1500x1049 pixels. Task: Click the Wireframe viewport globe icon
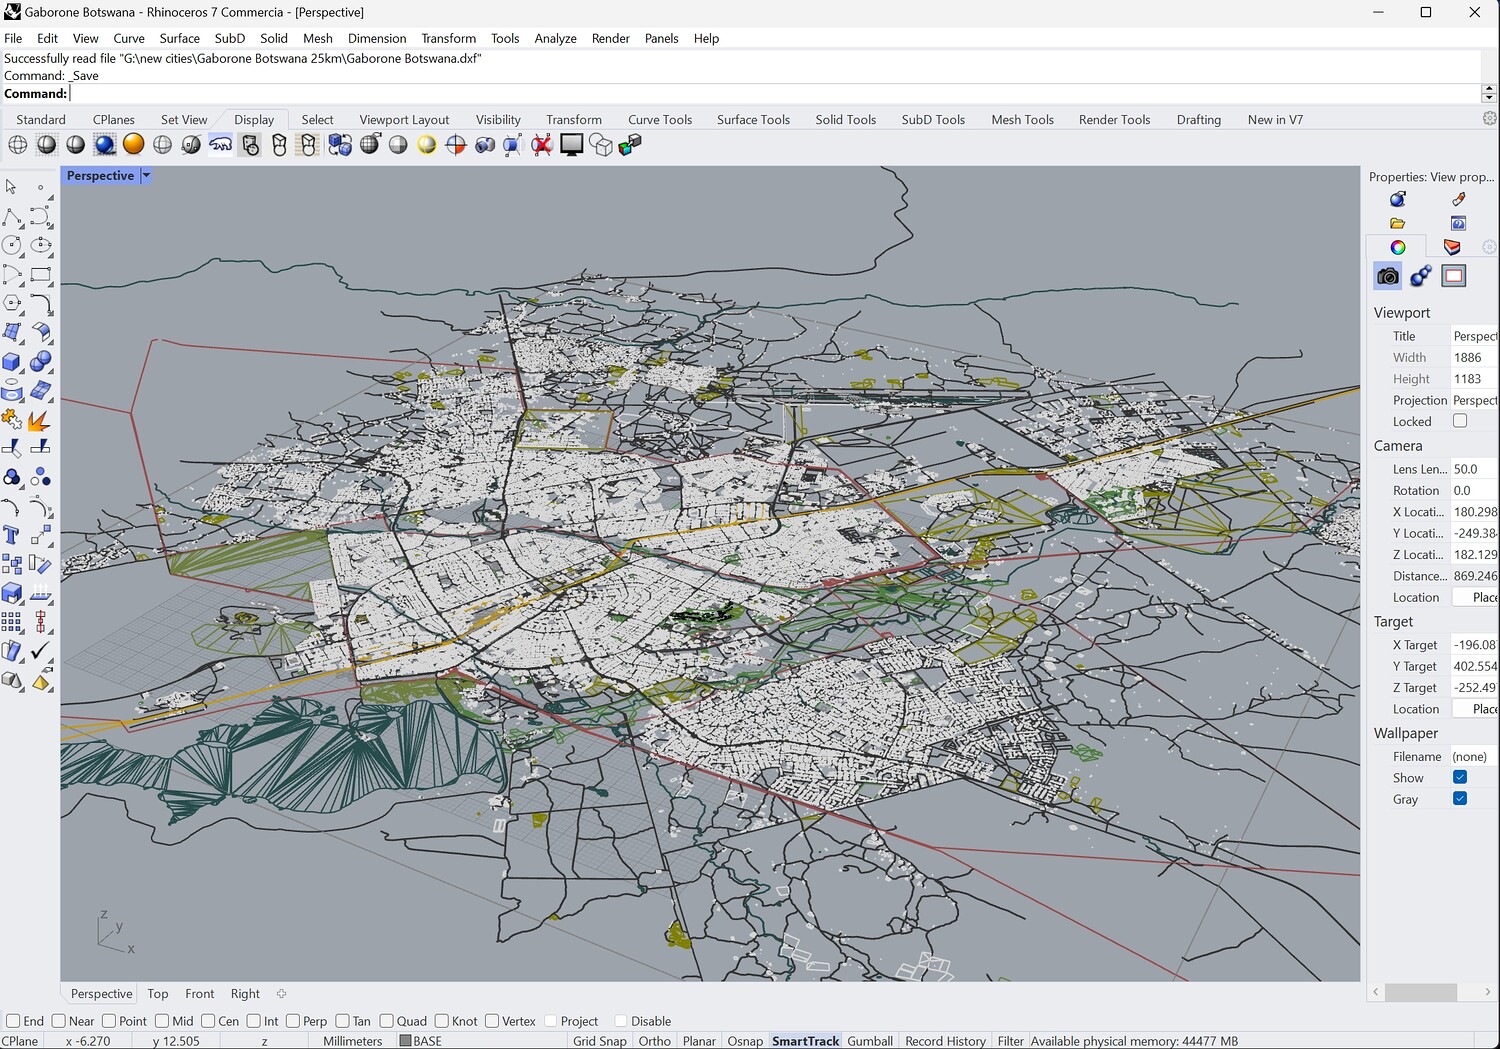click(x=18, y=145)
